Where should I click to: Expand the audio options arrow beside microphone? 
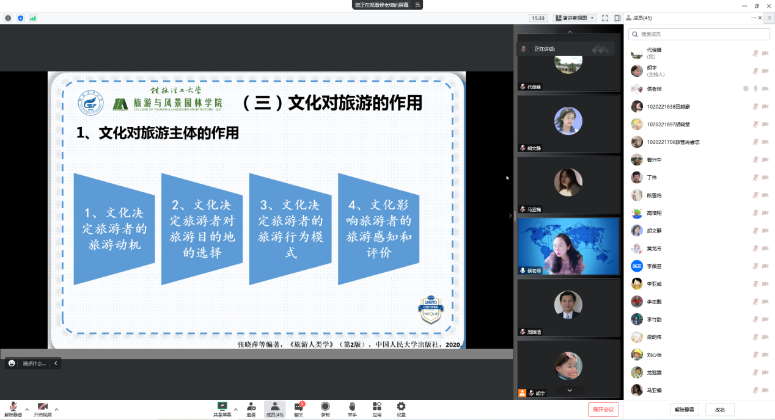click(26, 406)
